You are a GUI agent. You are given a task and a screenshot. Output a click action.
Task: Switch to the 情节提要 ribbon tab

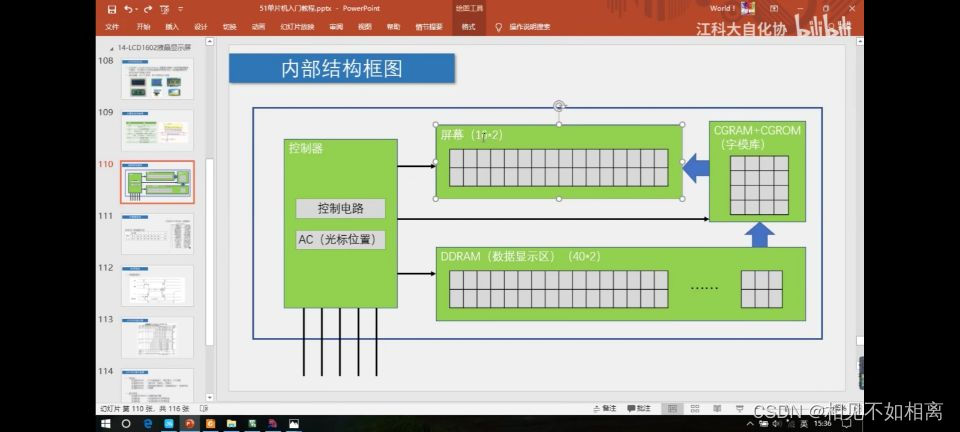429,27
